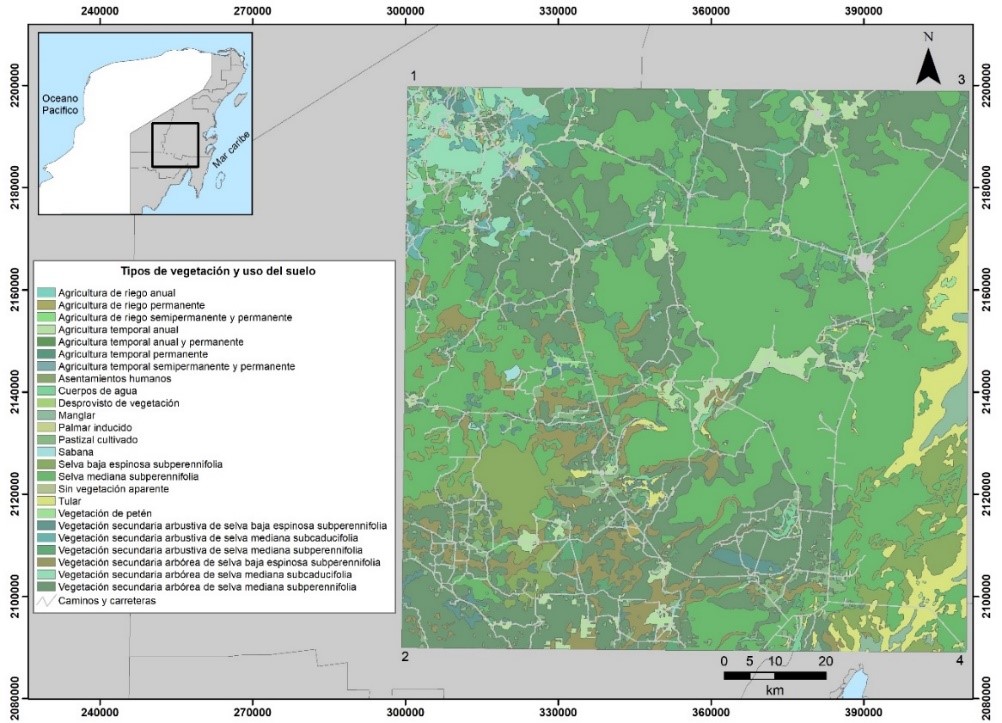Viewport: 1002px width, 723px height.
Task: Click corner marker number 4 on the map
Action: 959,661
